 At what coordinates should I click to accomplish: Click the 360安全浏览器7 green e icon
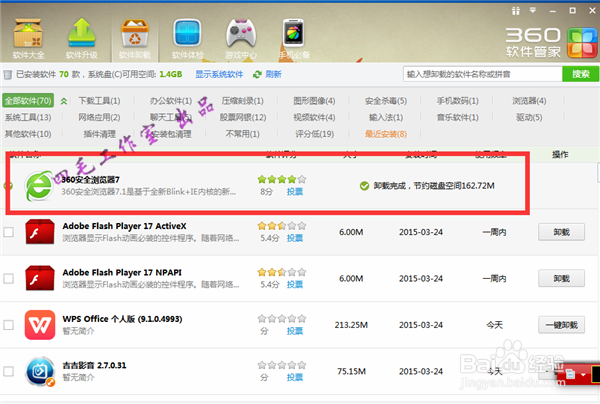[39, 186]
